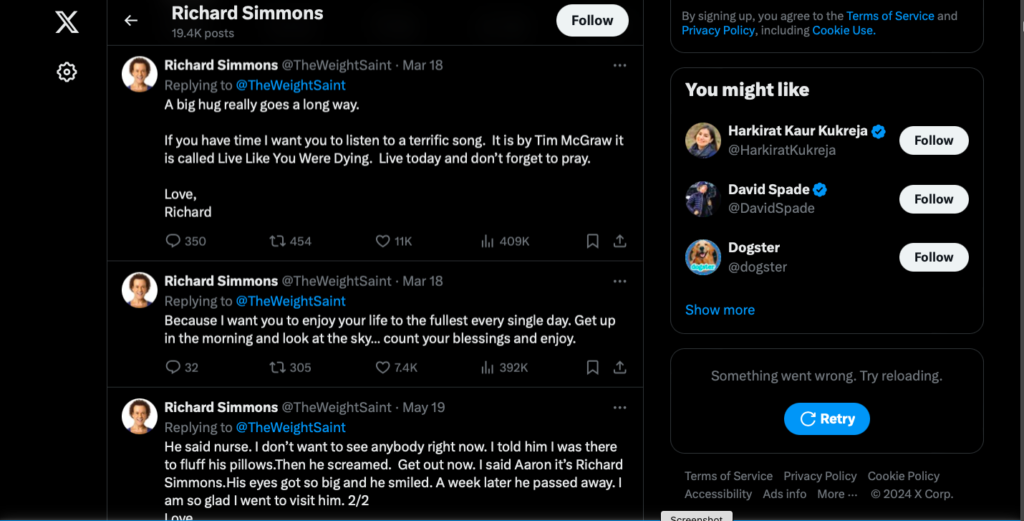1024x521 pixels.
Task: Expand the 'More' footer menu
Action: (837, 494)
